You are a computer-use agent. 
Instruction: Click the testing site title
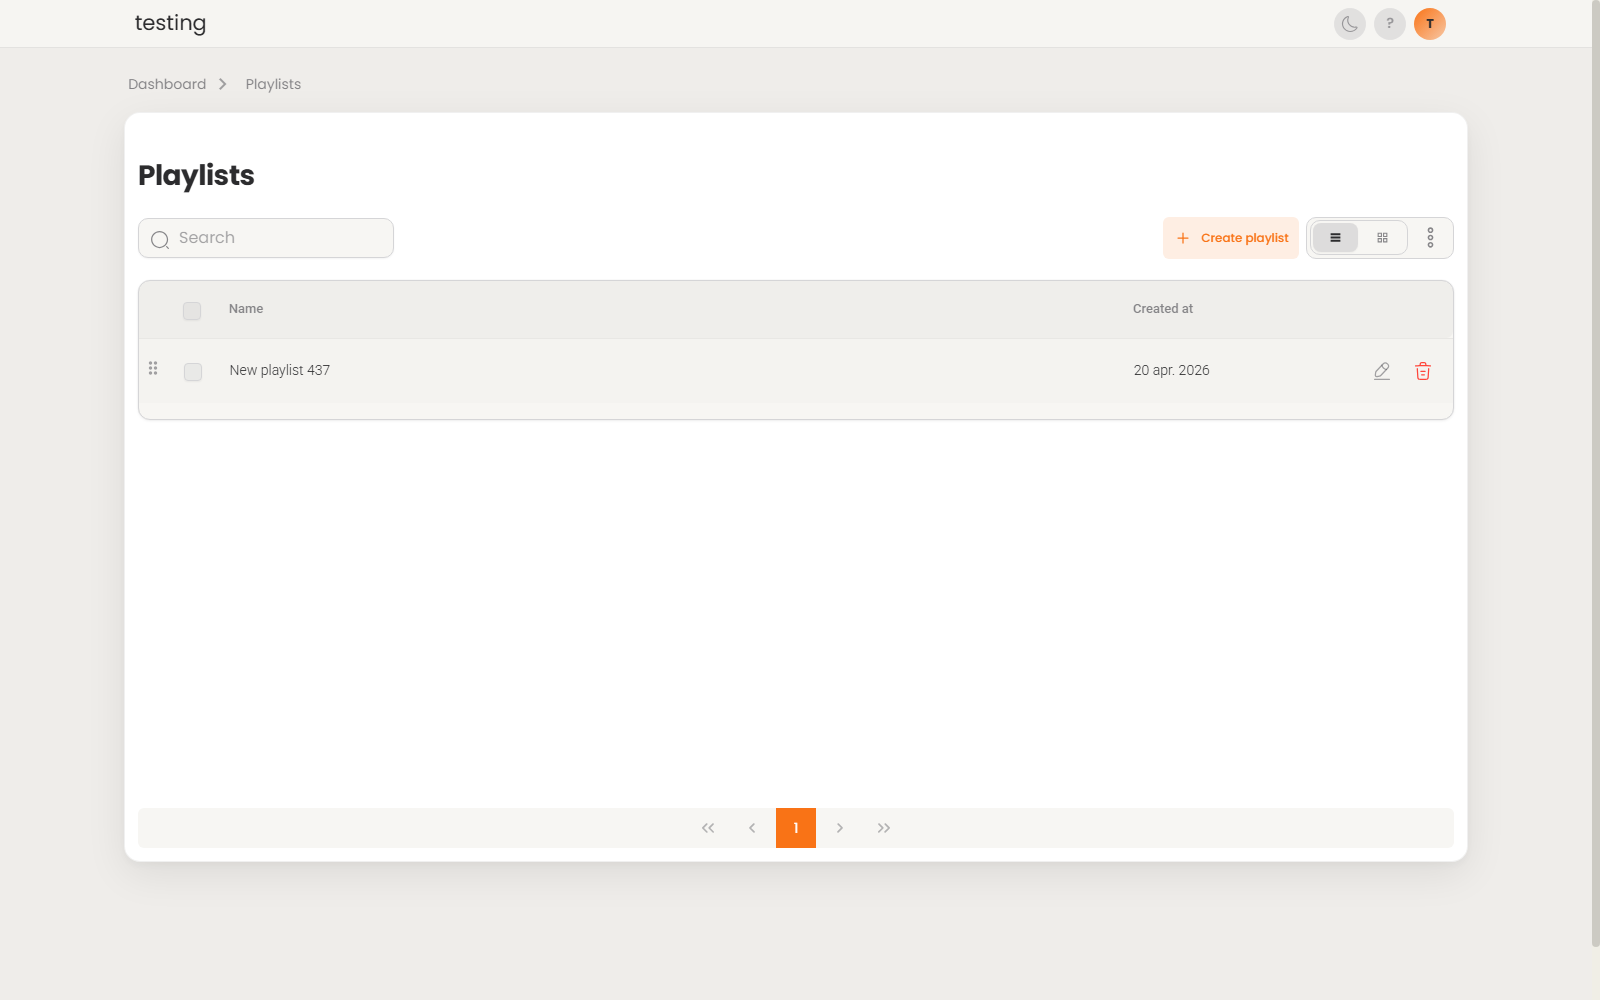[170, 23]
